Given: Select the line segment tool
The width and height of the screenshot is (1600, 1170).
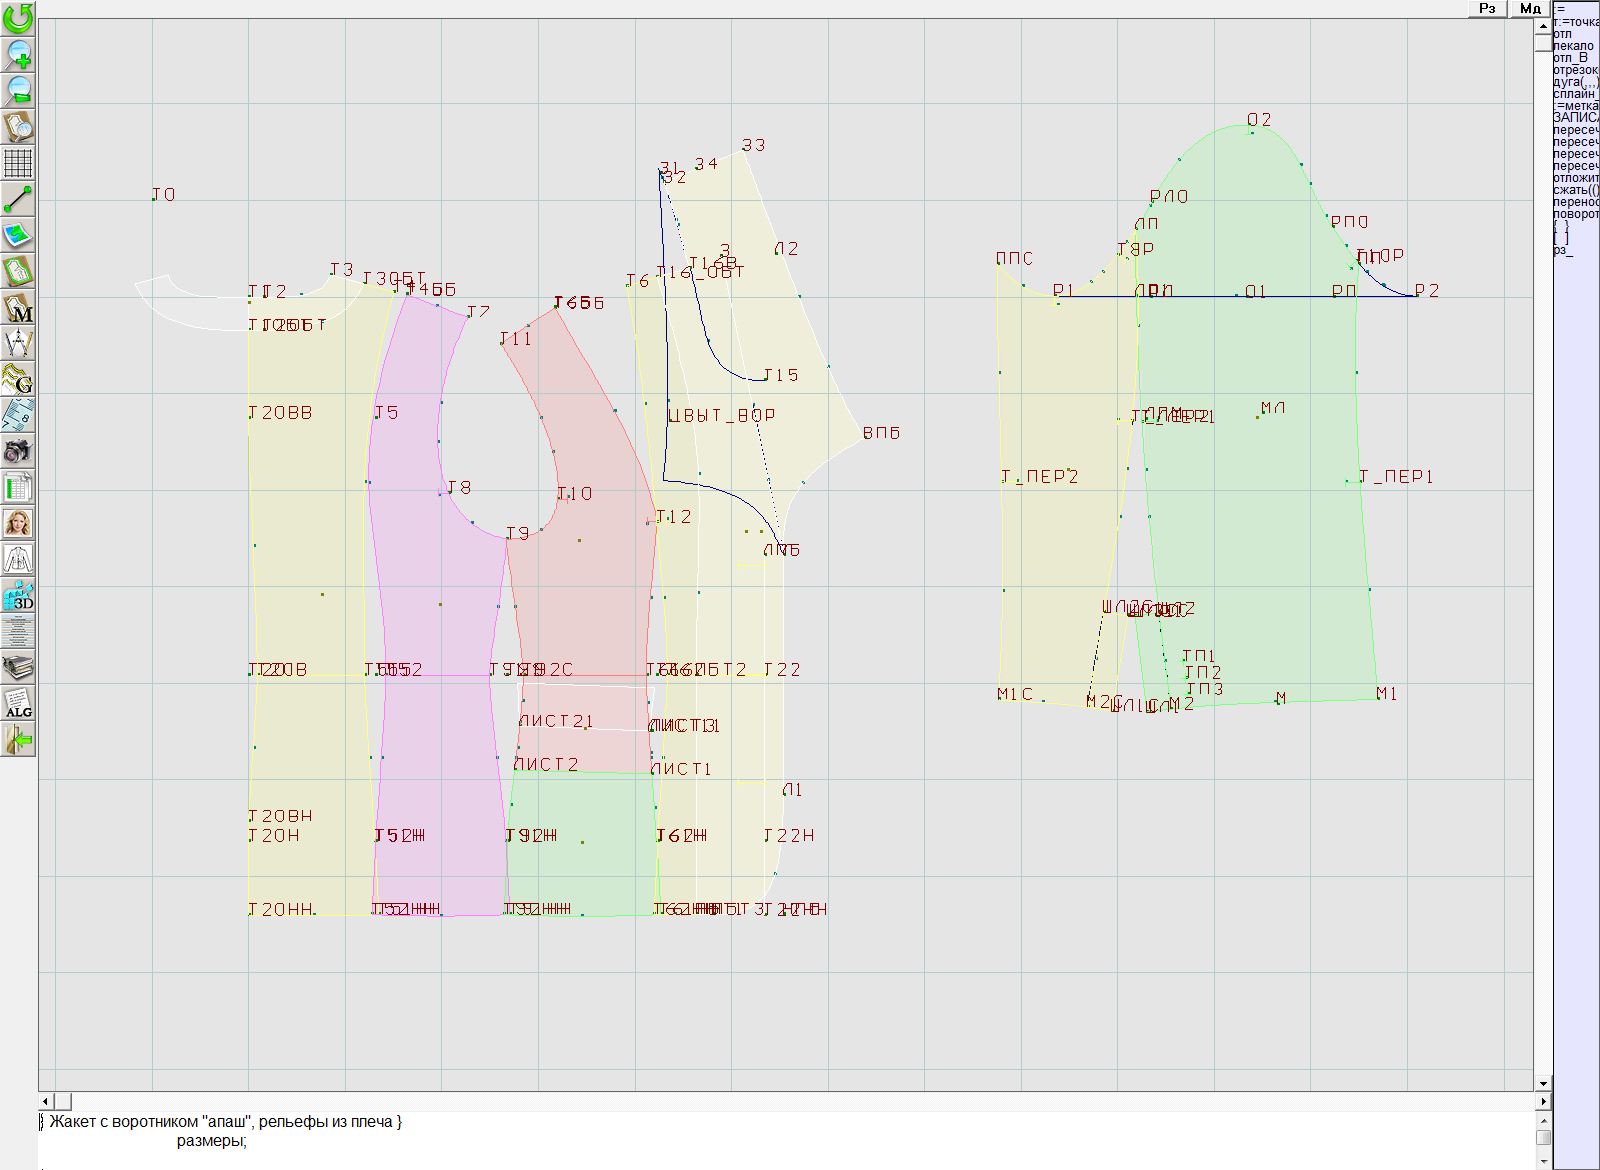Looking at the screenshot, I should 18,199.
